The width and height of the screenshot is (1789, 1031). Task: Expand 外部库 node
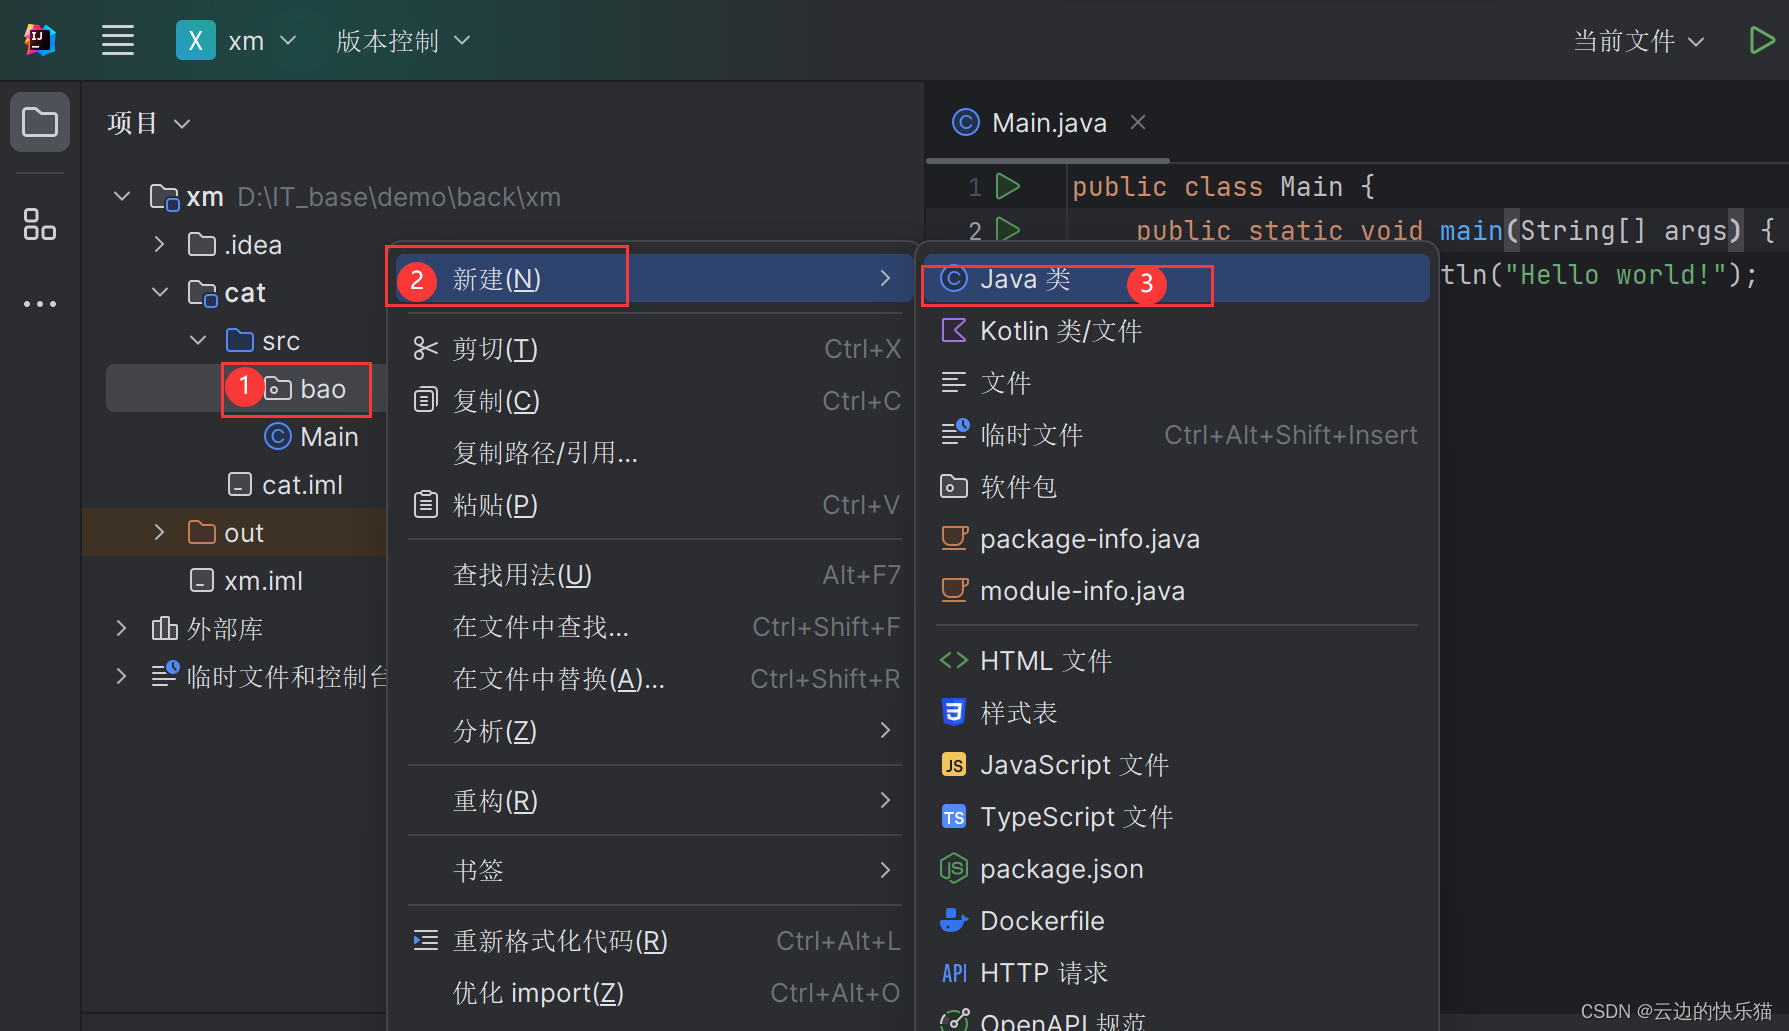(122, 628)
